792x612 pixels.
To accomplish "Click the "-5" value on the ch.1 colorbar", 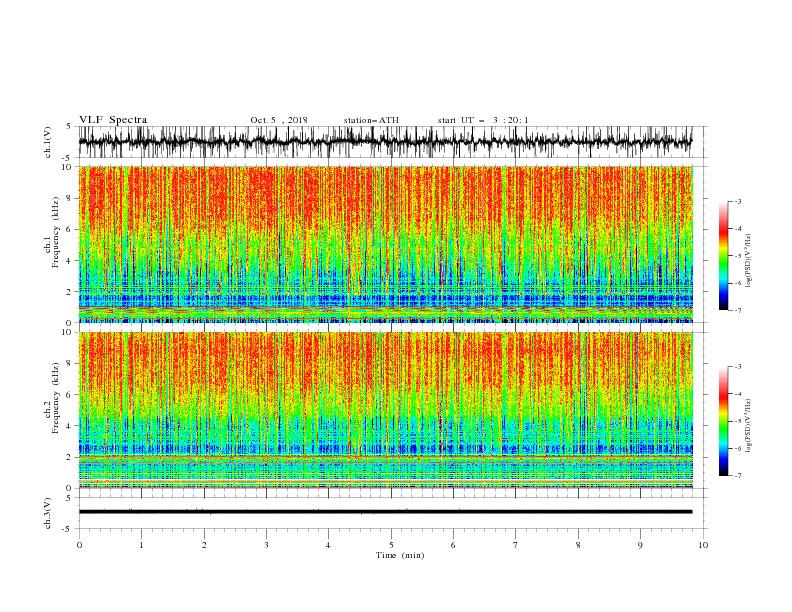I will tap(737, 256).
